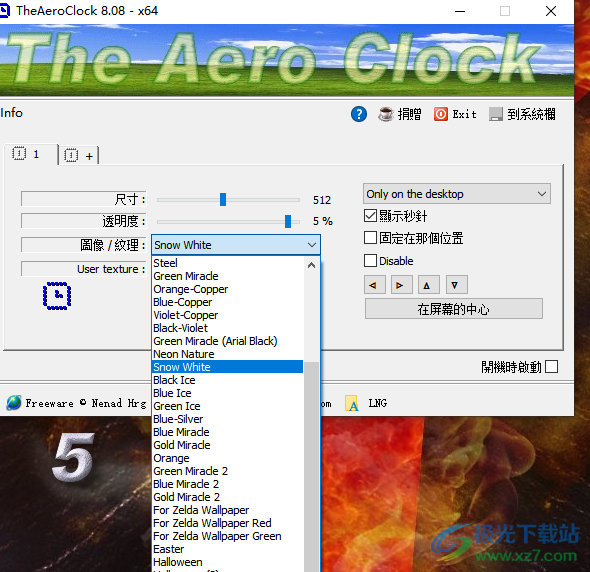The height and width of the screenshot is (572, 590).
Task: Open the Info menu
Action: (11, 113)
